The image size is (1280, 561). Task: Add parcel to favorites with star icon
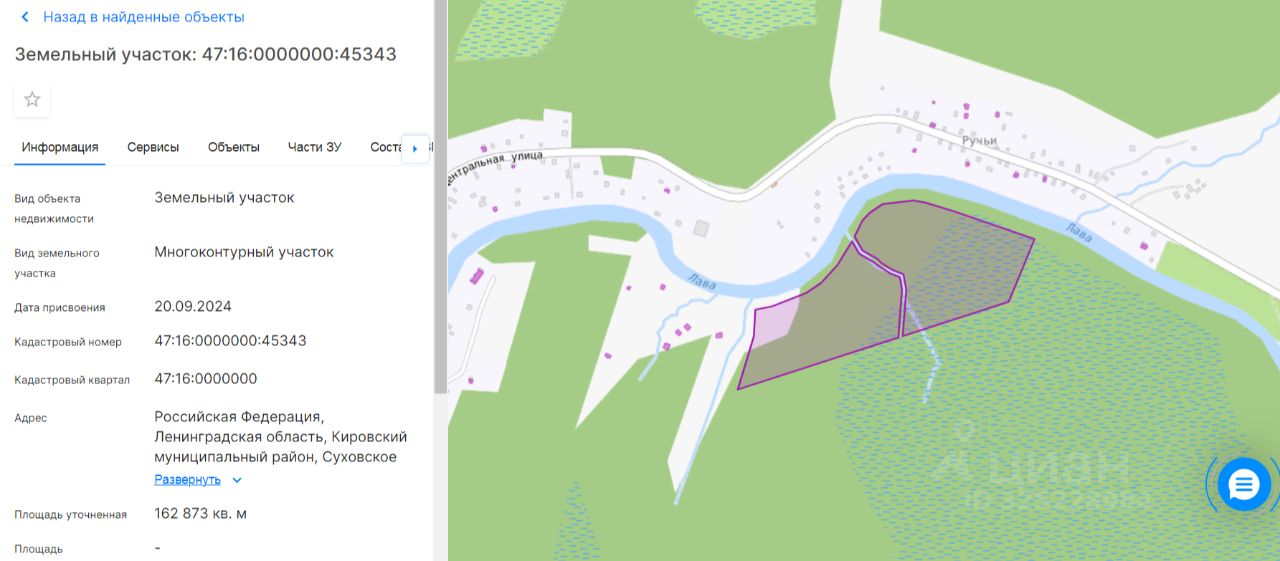(x=32, y=99)
